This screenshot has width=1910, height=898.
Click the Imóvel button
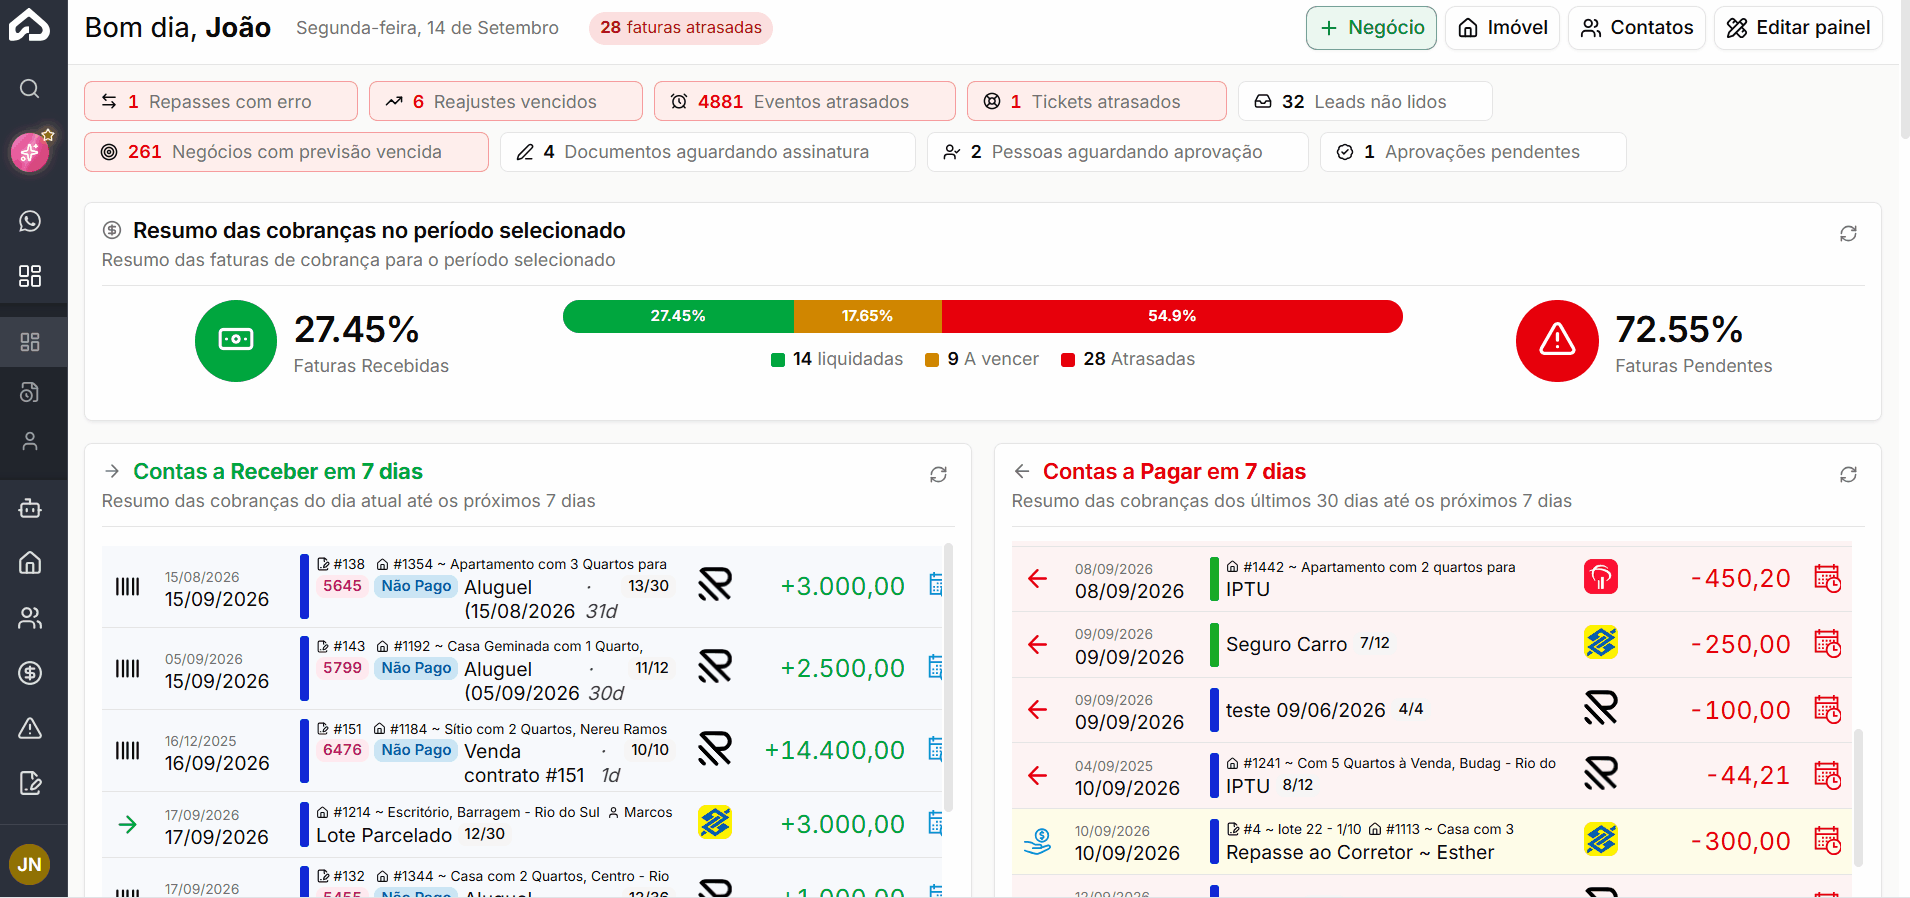click(x=1503, y=28)
